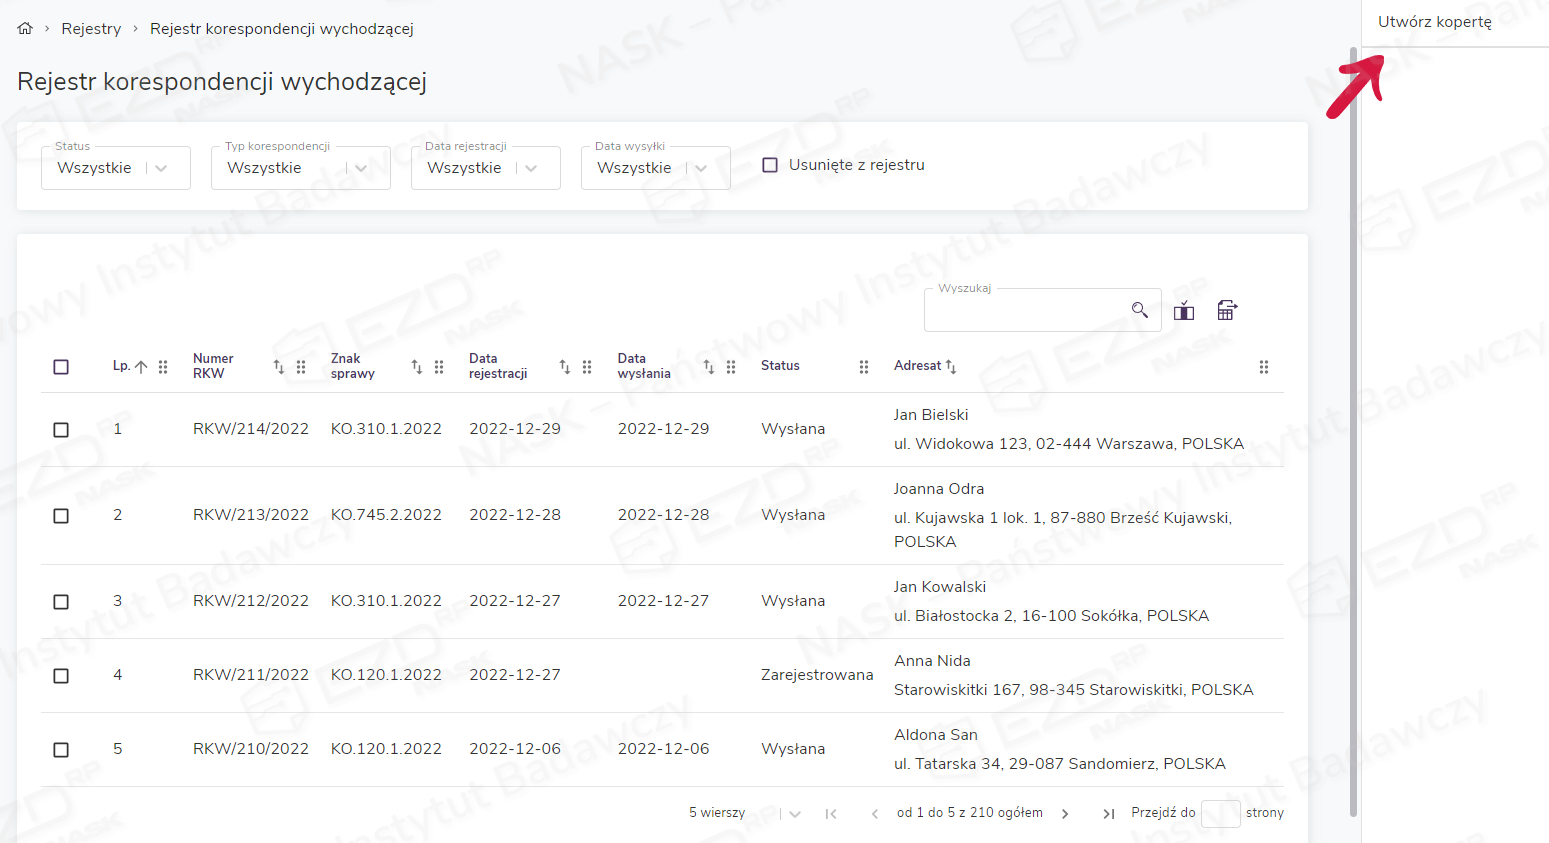1549x843 pixels.
Task: Click the Wyszukaj search field
Action: 1025,311
